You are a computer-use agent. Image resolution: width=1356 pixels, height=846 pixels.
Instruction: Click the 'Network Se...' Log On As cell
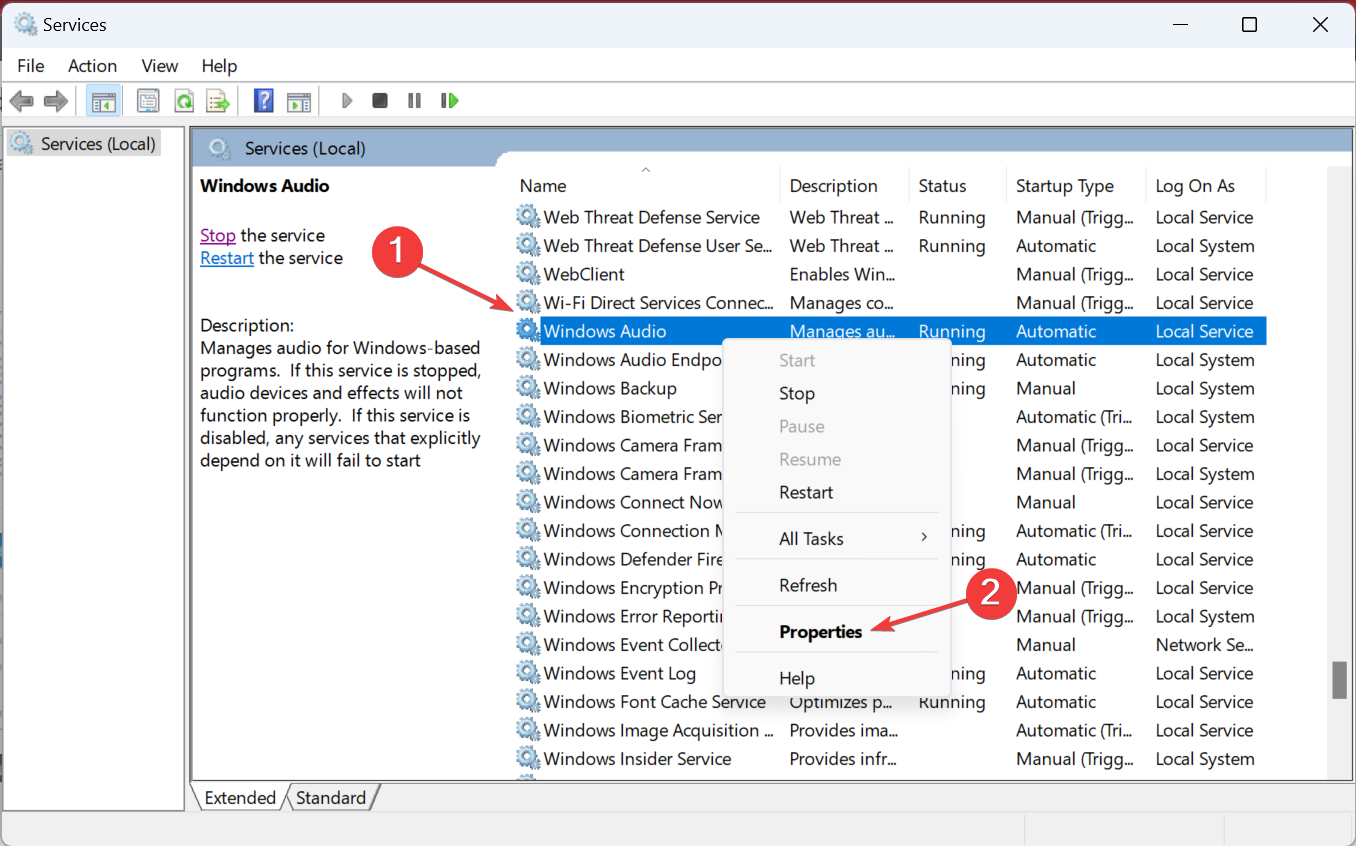pyautogui.click(x=1204, y=645)
